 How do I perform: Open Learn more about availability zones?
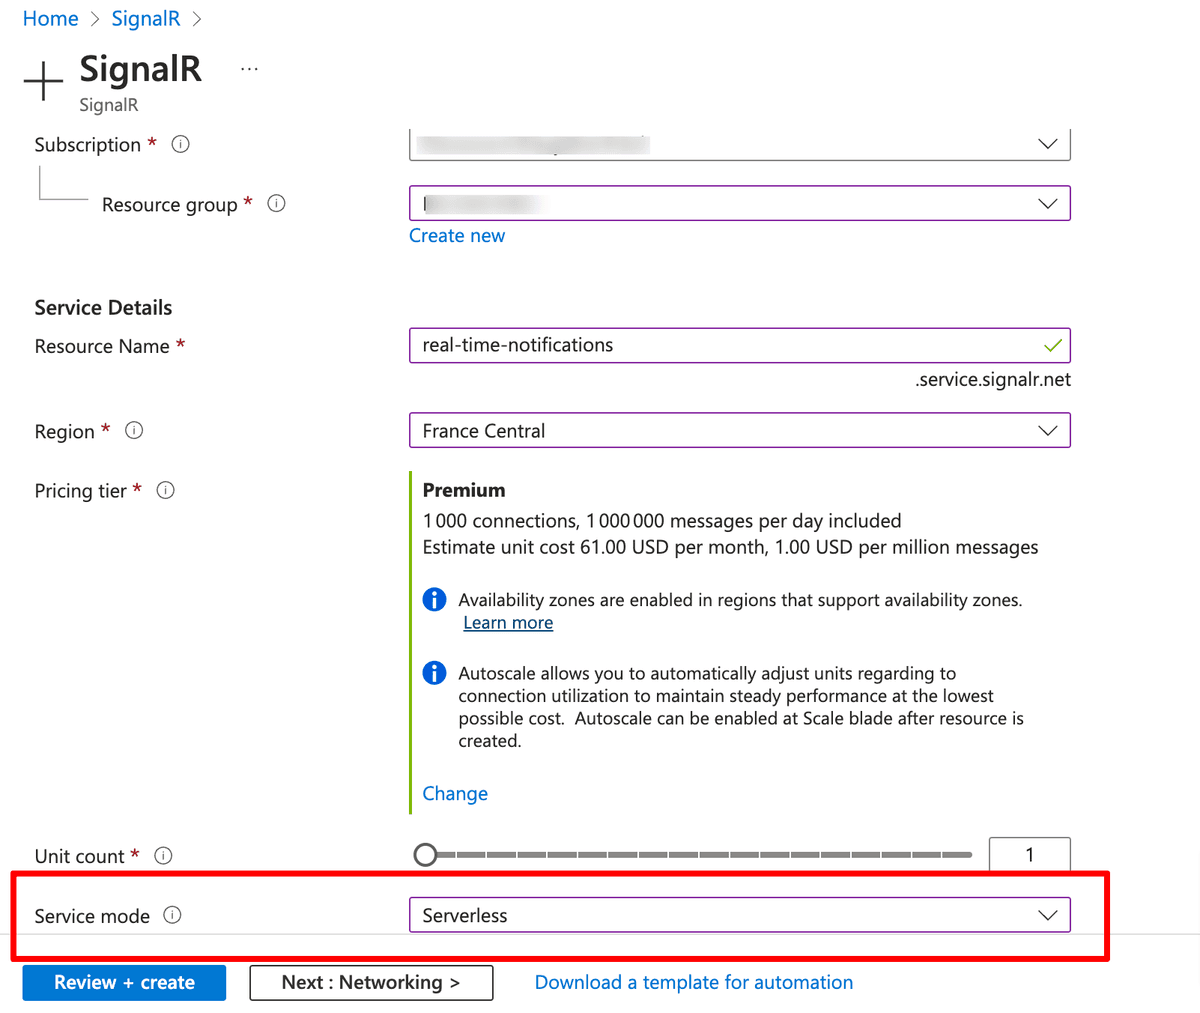pyautogui.click(x=508, y=623)
